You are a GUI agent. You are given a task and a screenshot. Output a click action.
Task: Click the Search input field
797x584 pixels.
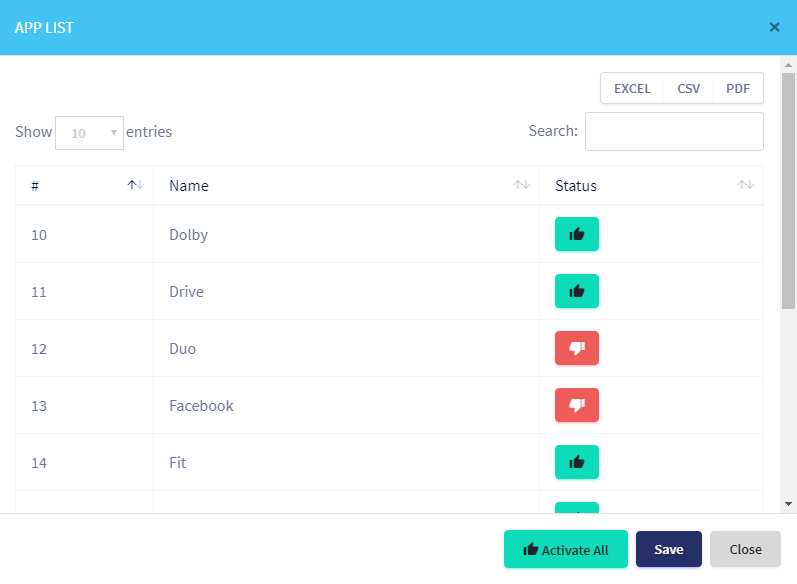674,131
